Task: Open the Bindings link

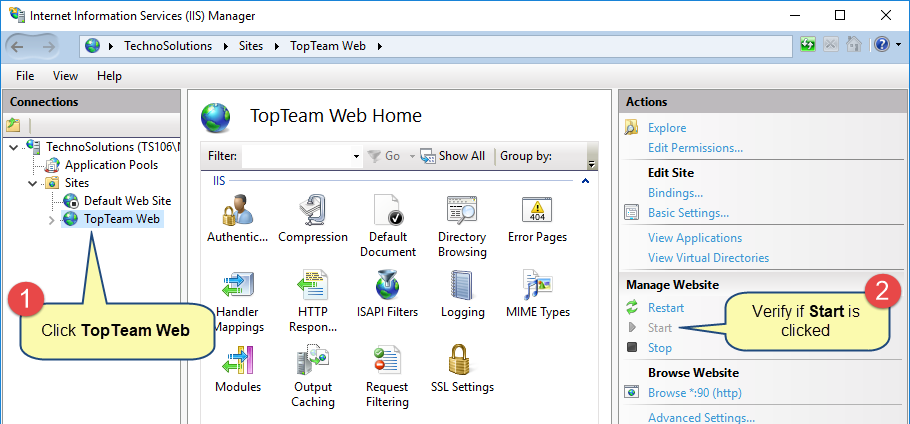Action: tap(676, 193)
